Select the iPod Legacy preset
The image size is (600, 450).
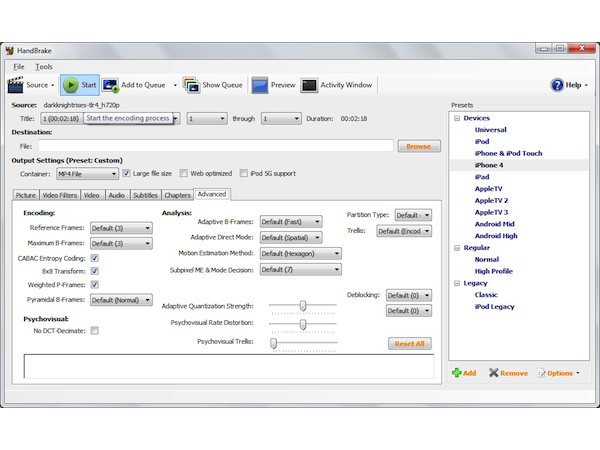point(494,307)
